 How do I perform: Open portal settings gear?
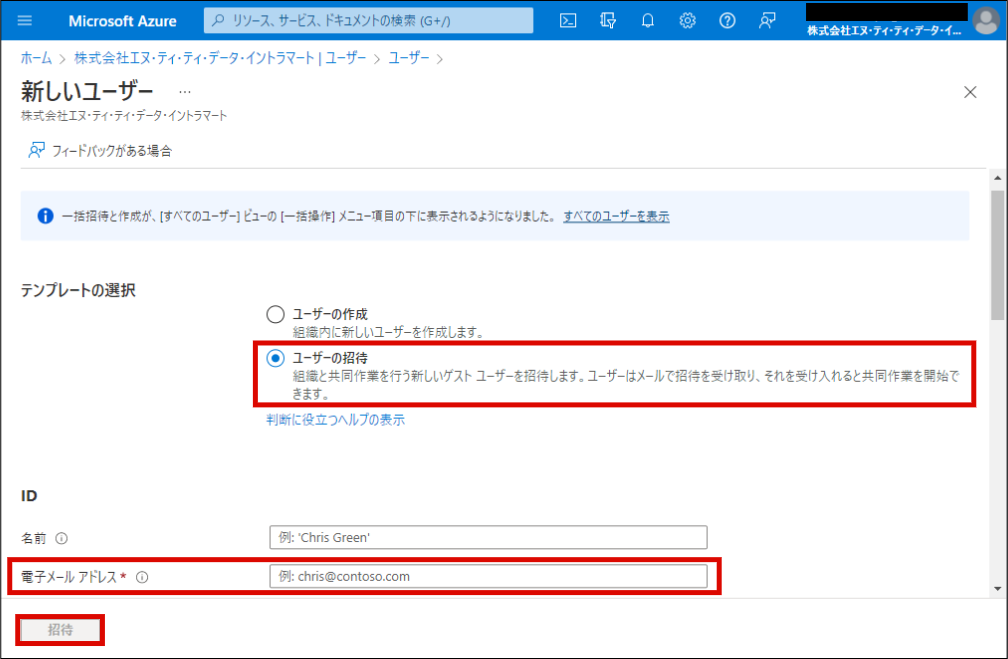click(687, 21)
